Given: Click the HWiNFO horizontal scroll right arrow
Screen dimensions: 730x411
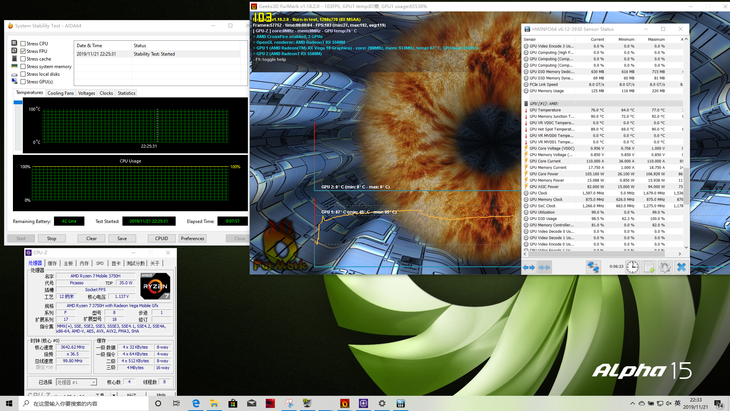Looking at the screenshot, I should (x=680, y=254).
